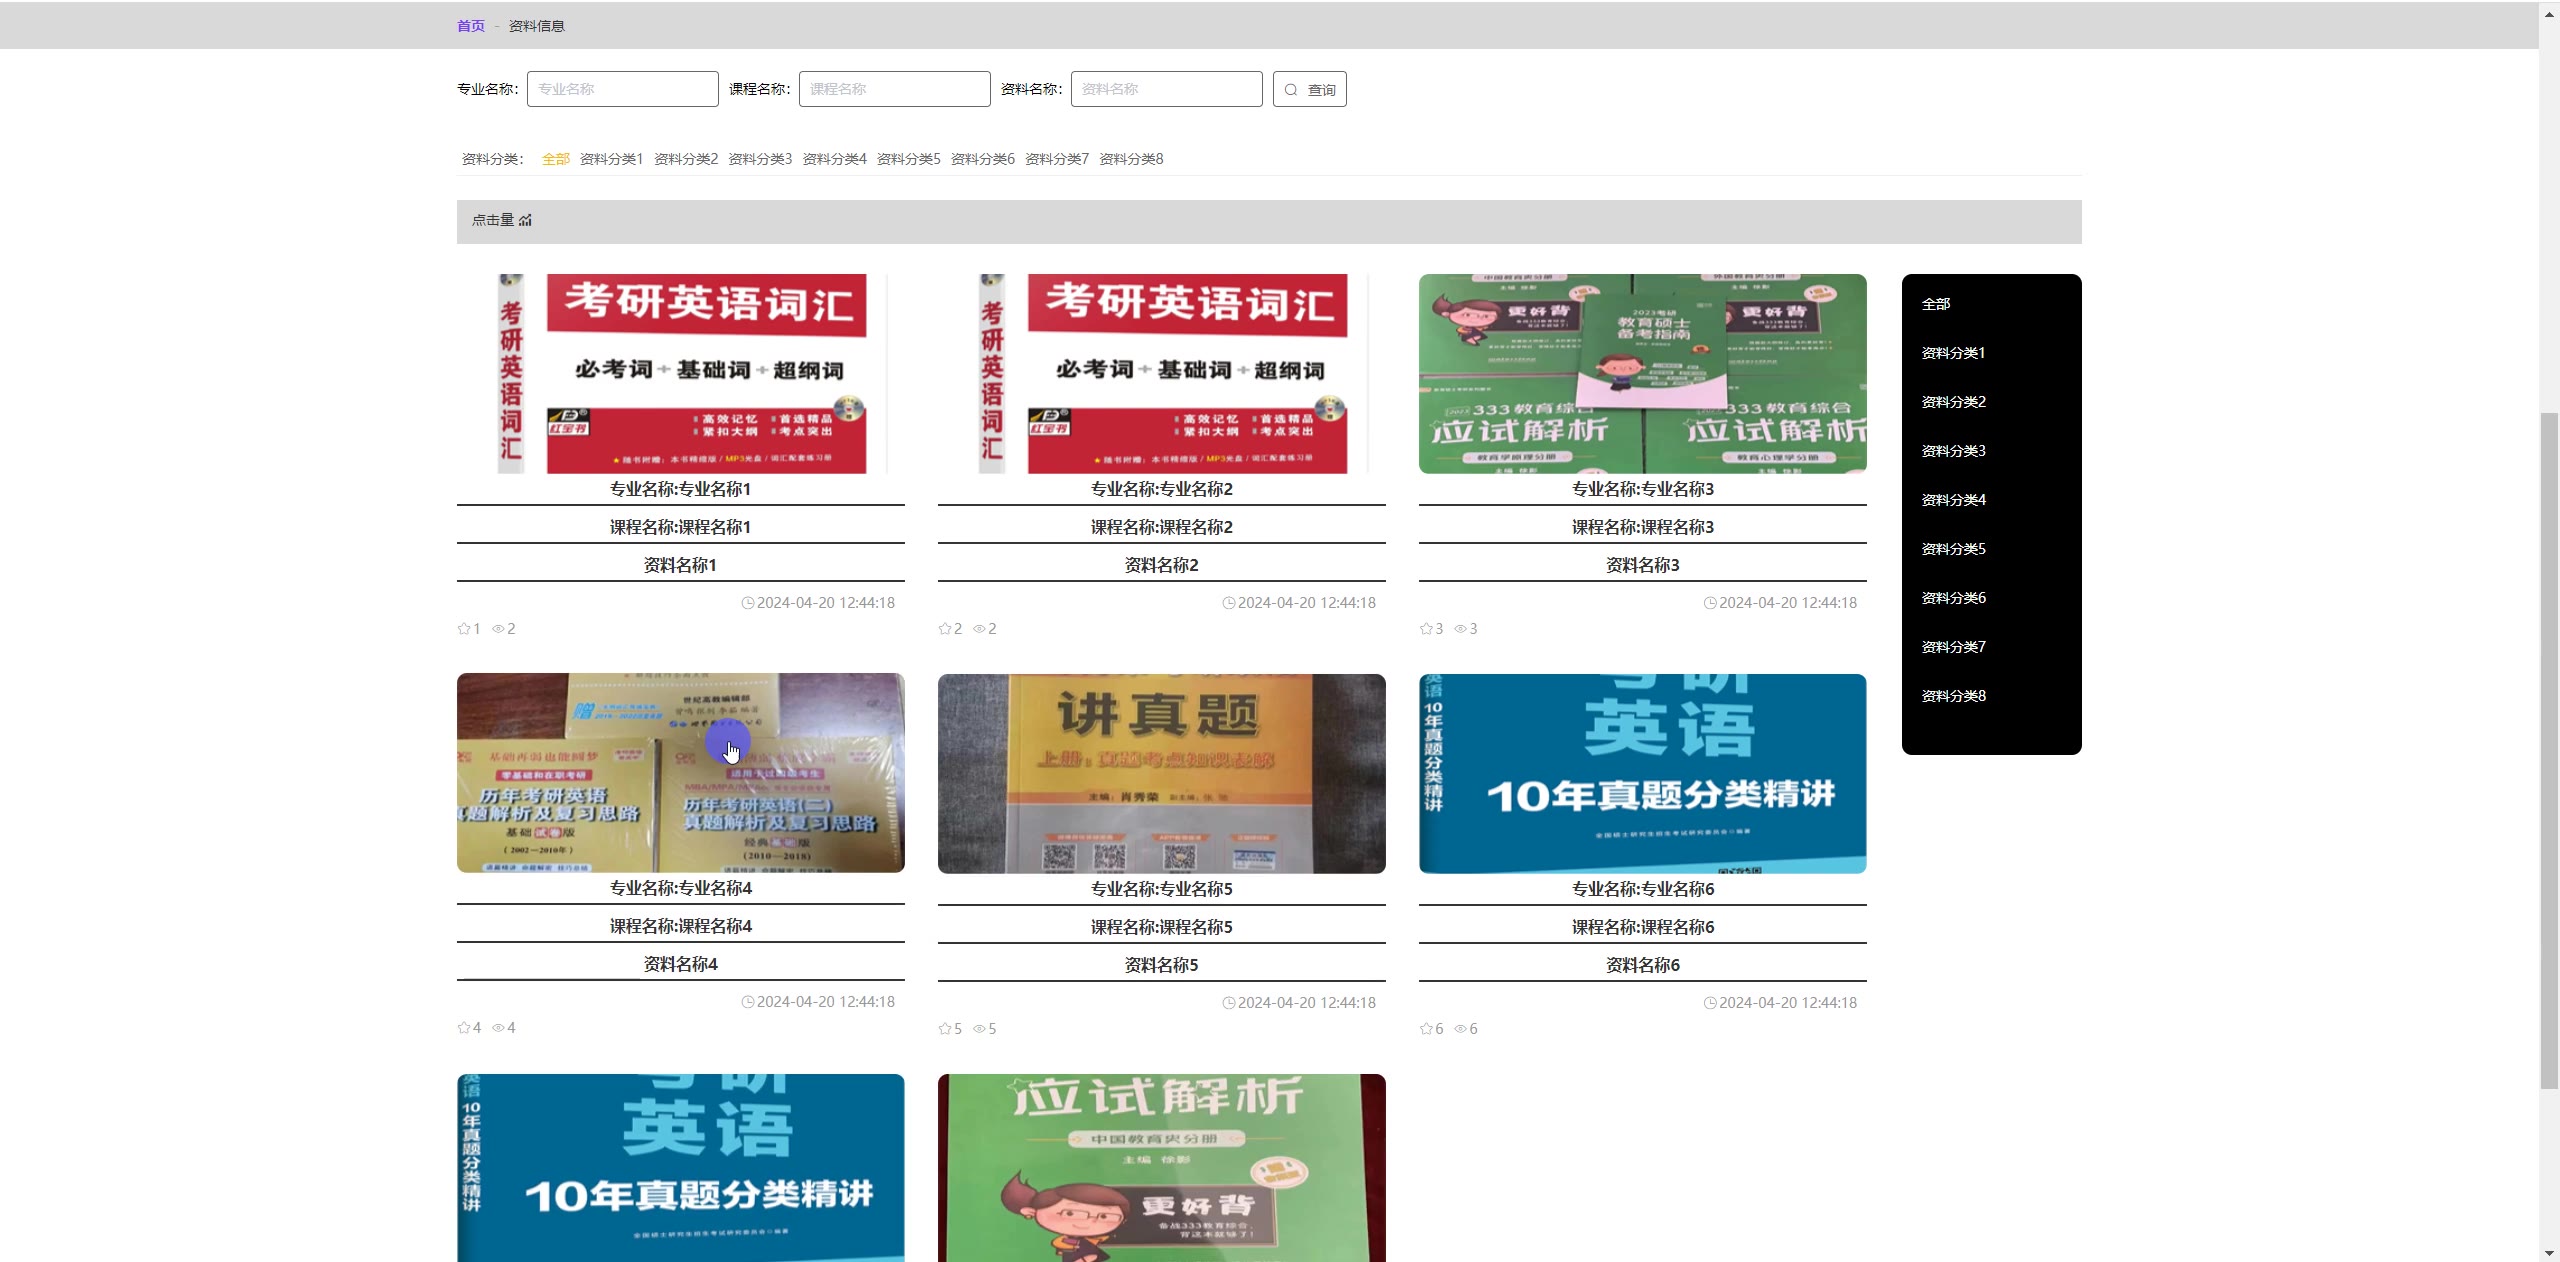Select 资料分类1 in the top filter row

(x=611, y=159)
